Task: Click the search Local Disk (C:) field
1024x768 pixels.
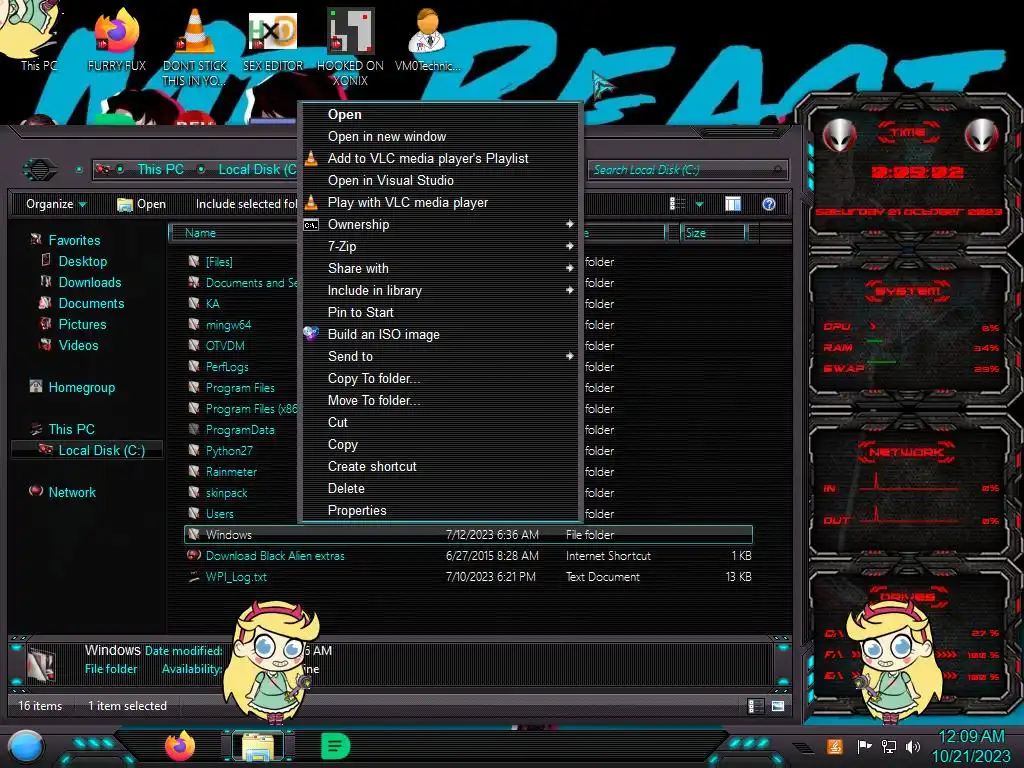Action: click(x=688, y=170)
